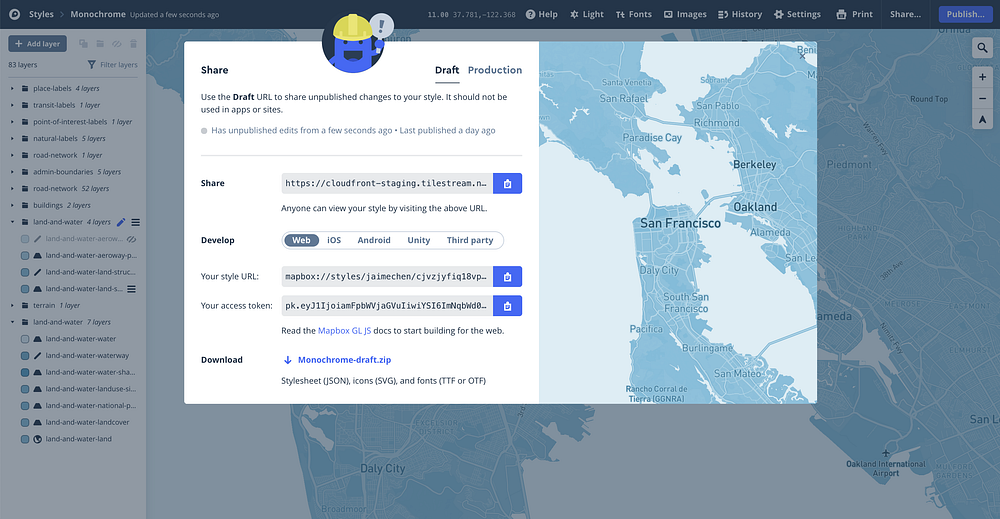This screenshot has width=1000, height=519.
Task: Click fill icon of land-and-water-water-sha layer
Action: point(38,372)
